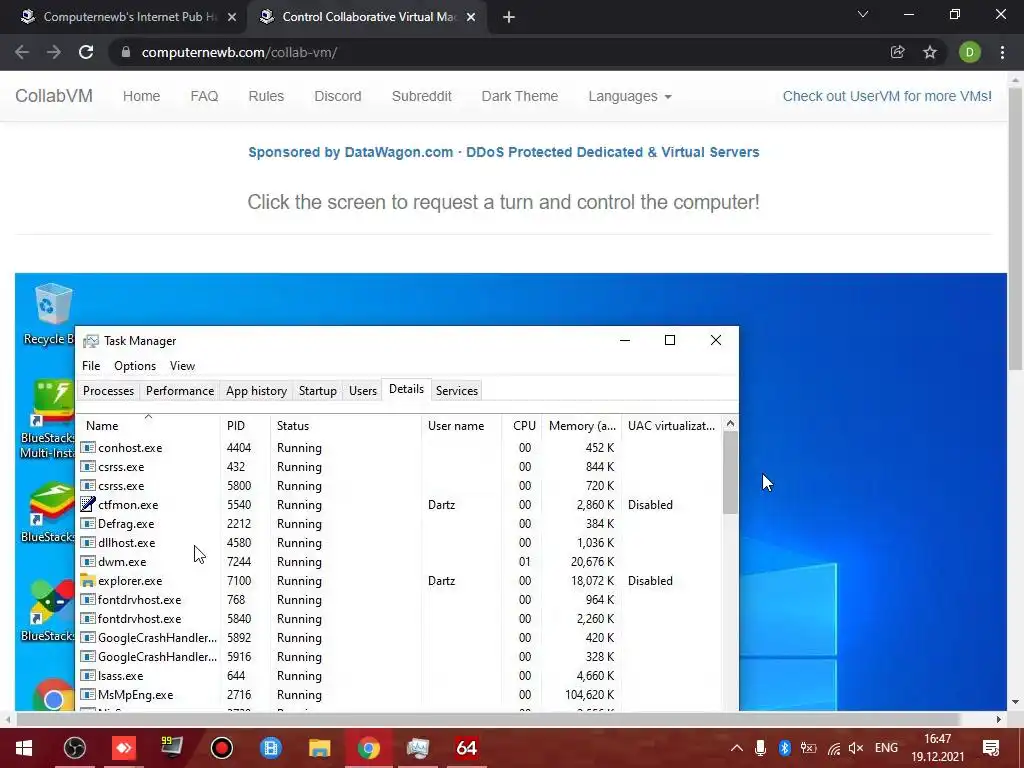1024x768 pixels.
Task: Open the Rules nav link
Action: tap(266, 96)
